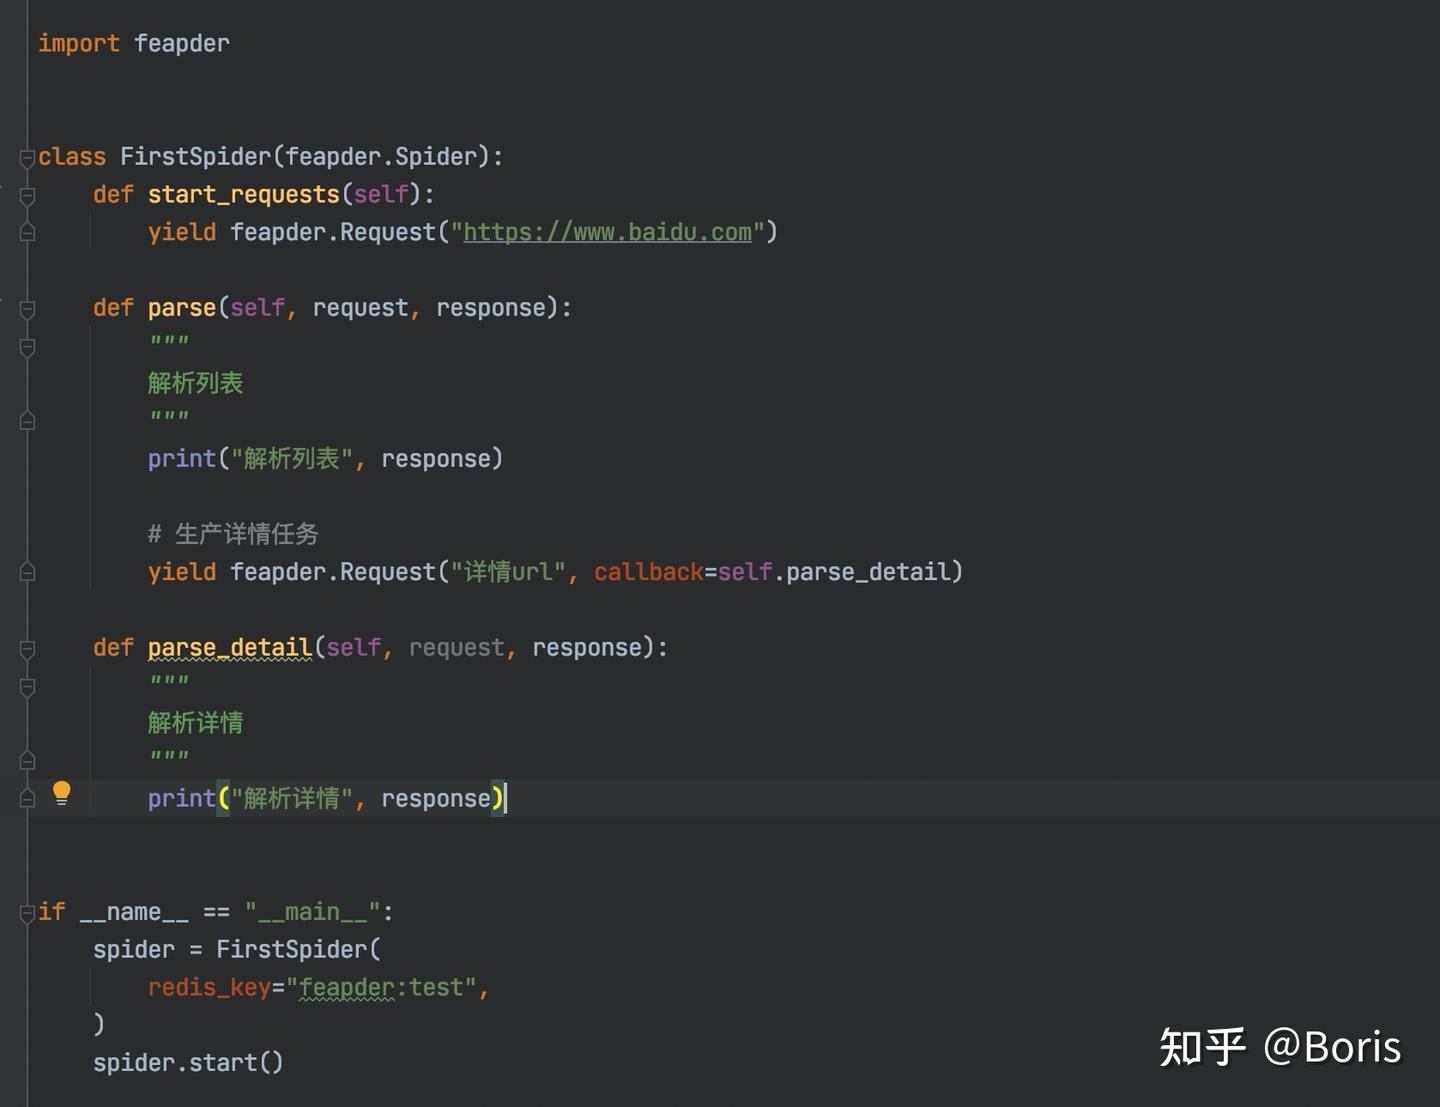Click the '解析详情' docstring text

coord(195,723)
